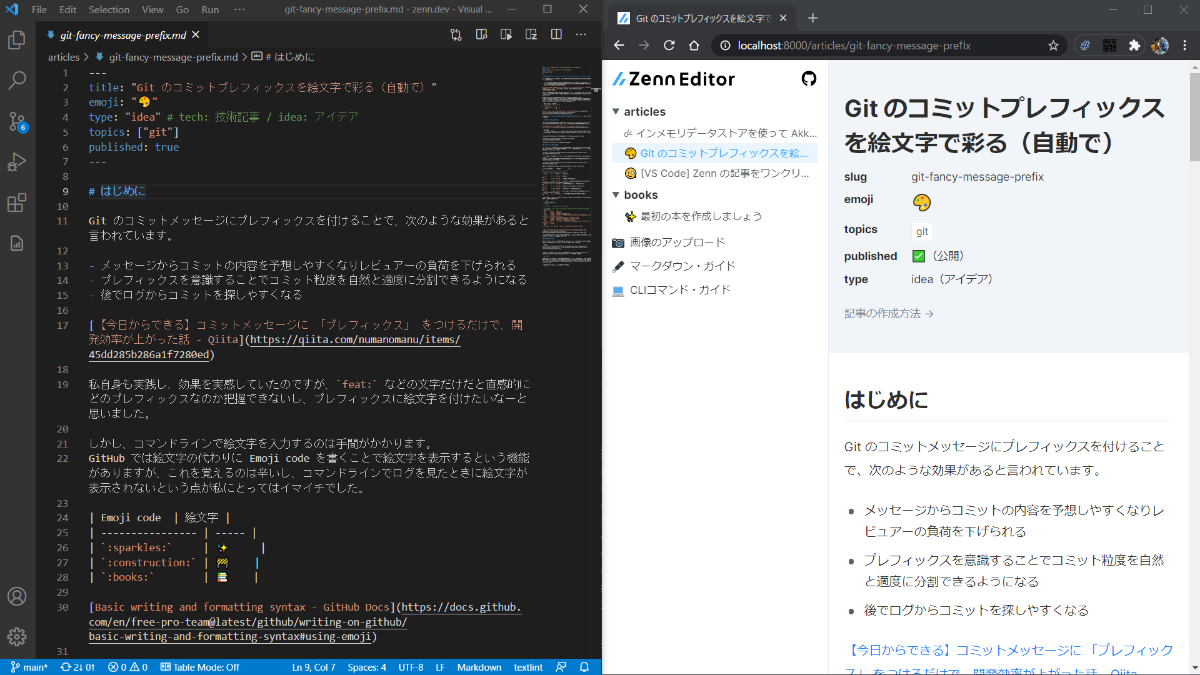Open the Edit menu in VS Code

(68, 9)
